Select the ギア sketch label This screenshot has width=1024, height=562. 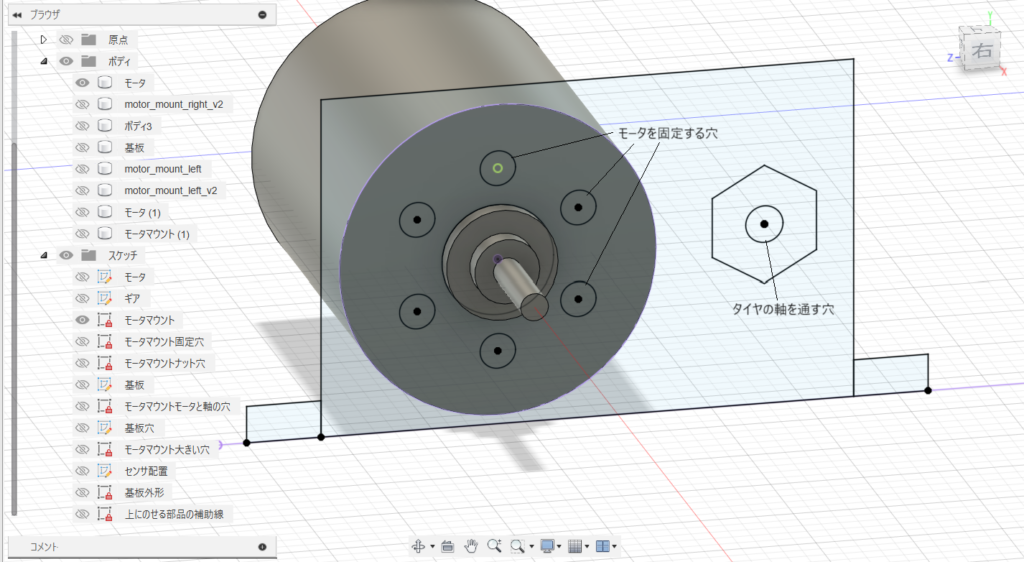132,298
